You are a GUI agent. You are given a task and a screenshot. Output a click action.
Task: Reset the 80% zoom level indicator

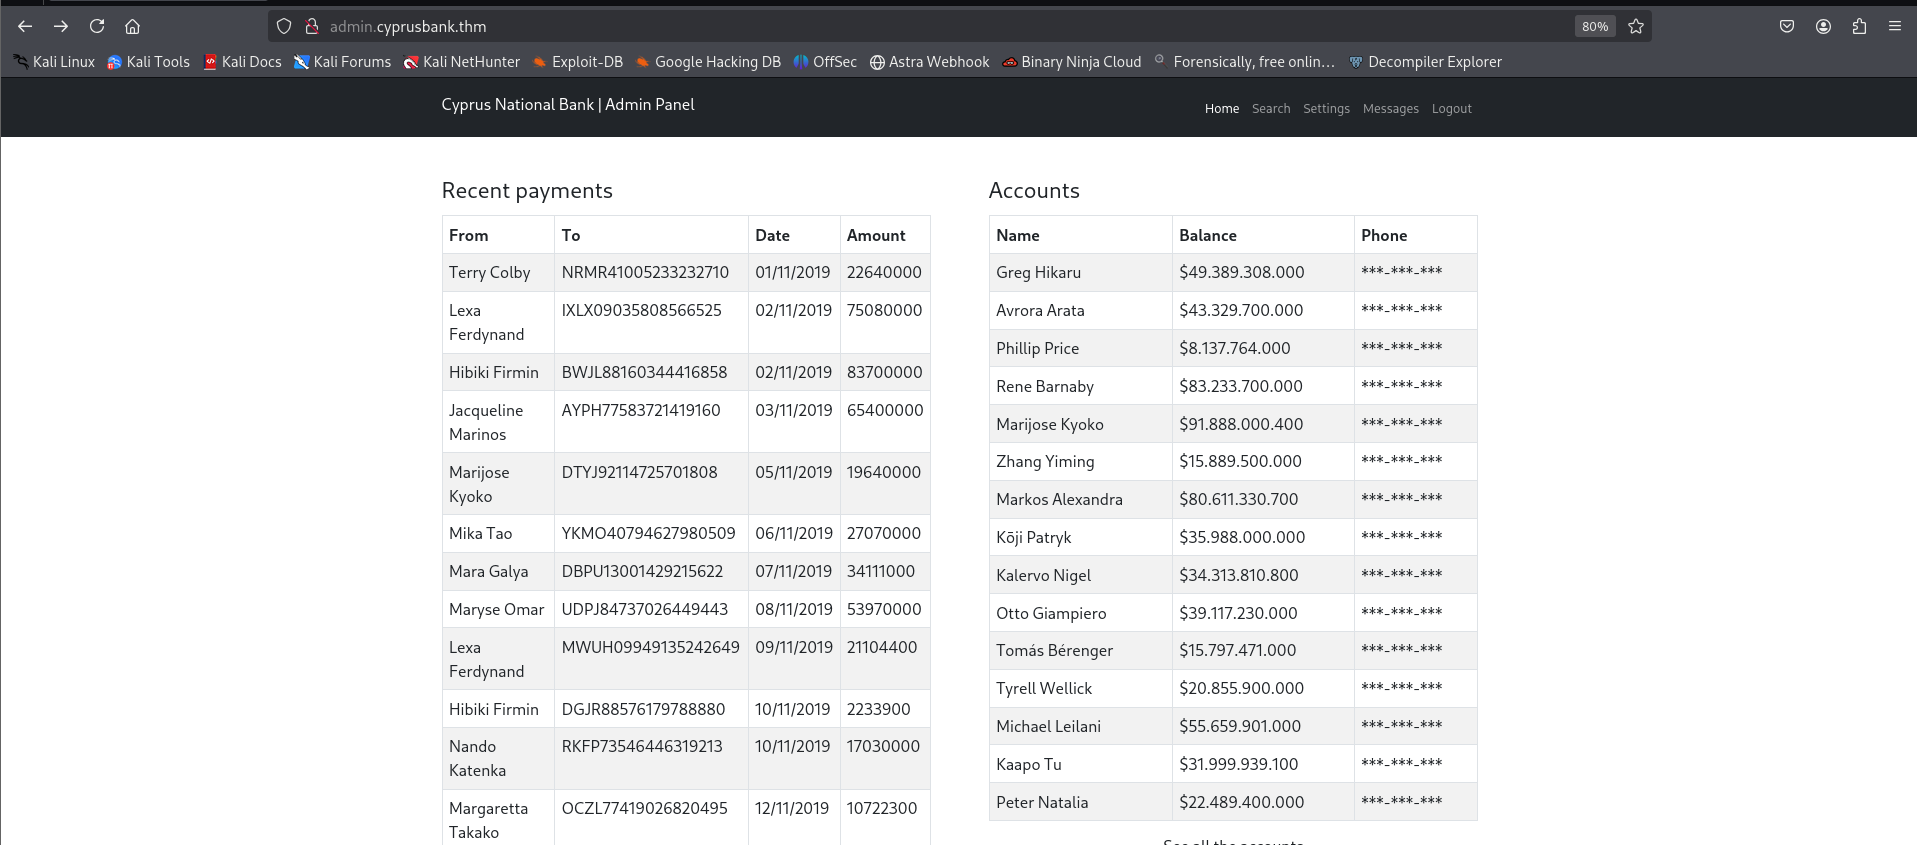(x=1595, y=27)
